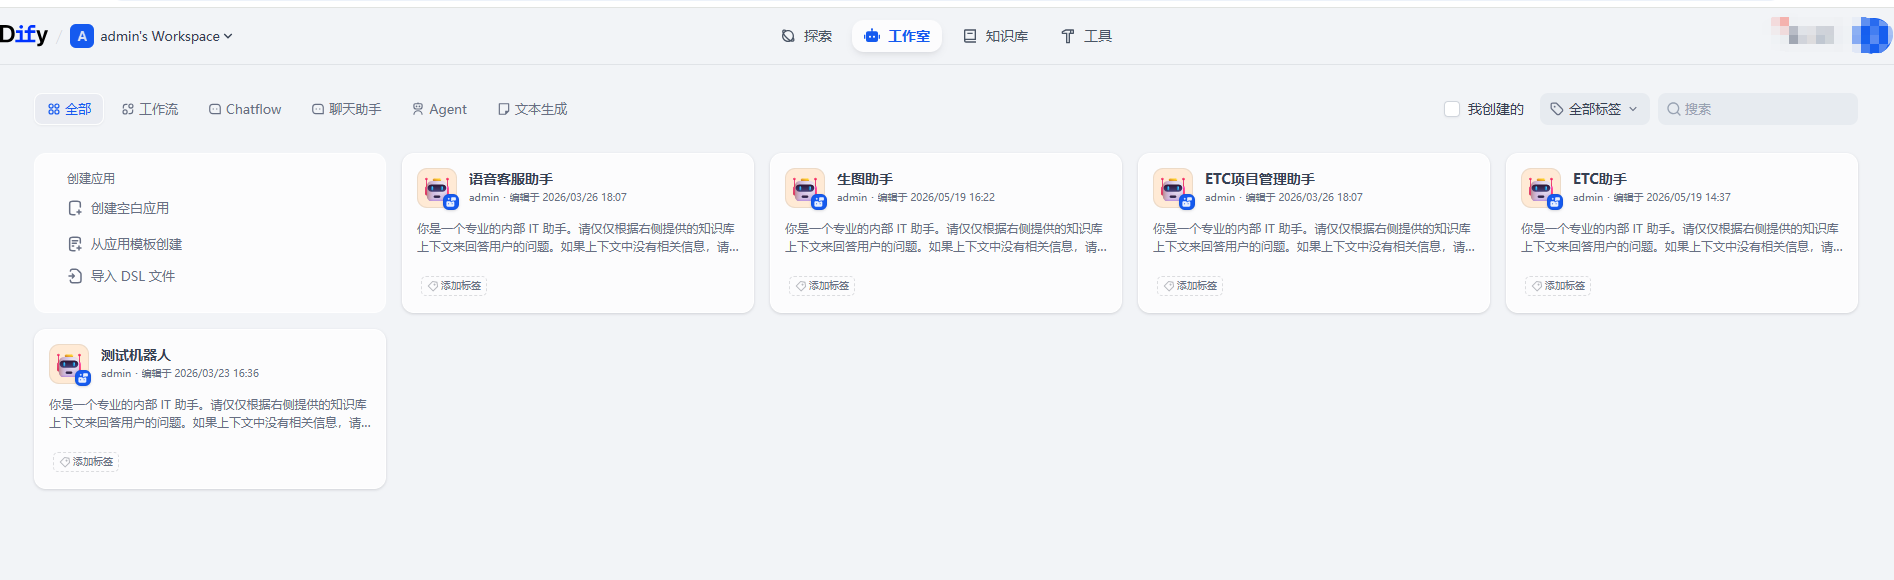Image resolution: width=1894 pixels, height=580 pixels.
Task: Select the 工作室 navigation tab
Action: click(897, 36)
